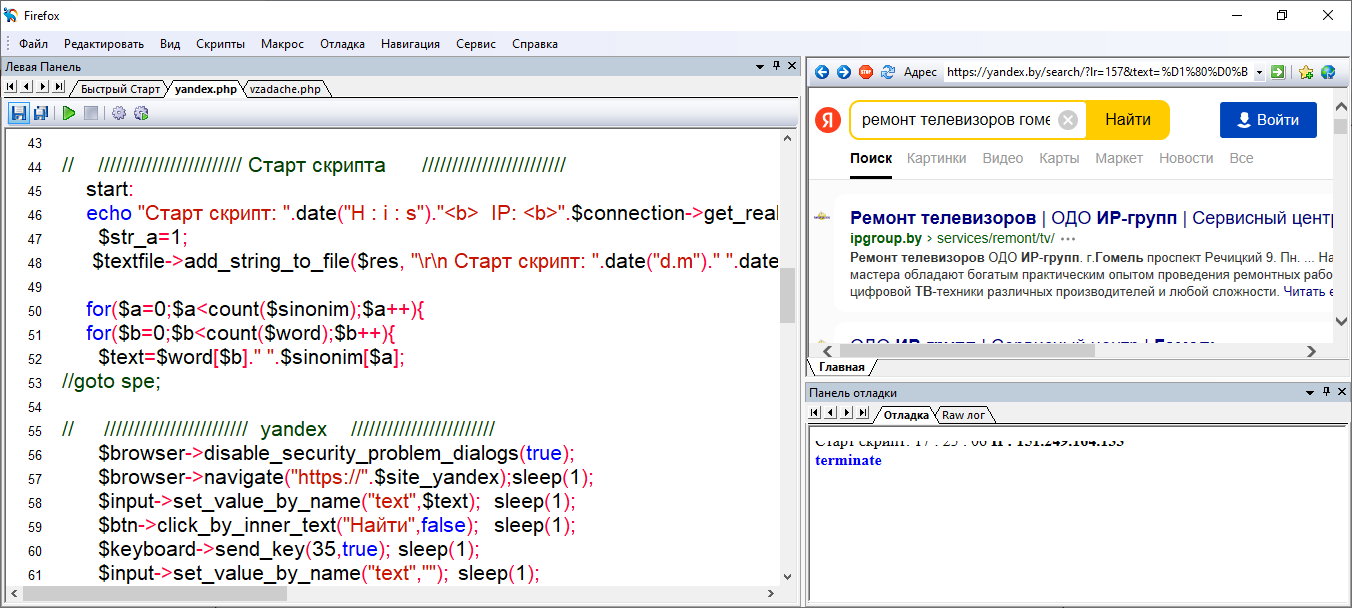Image resolution: width=1352 pixels, height=608 pixels.
Task: Open the Макрос menu
Action: pos(282,44)
